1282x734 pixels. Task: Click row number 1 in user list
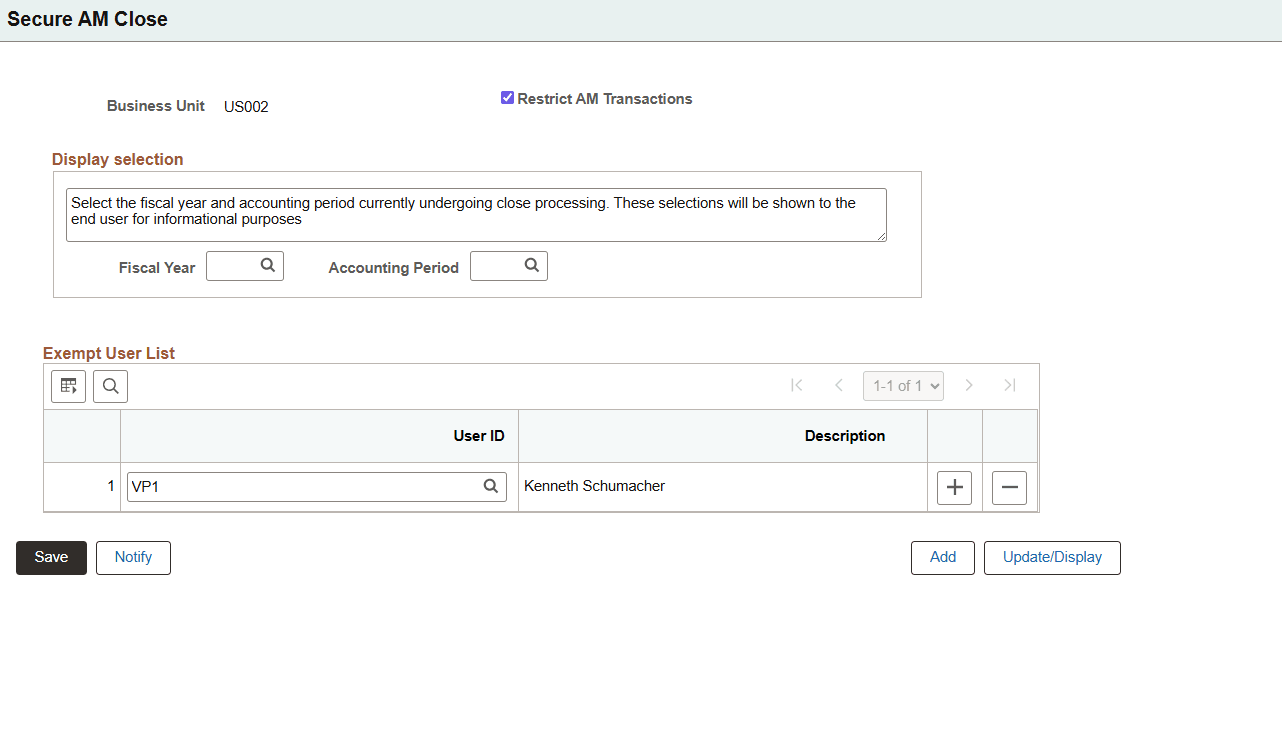111,486
